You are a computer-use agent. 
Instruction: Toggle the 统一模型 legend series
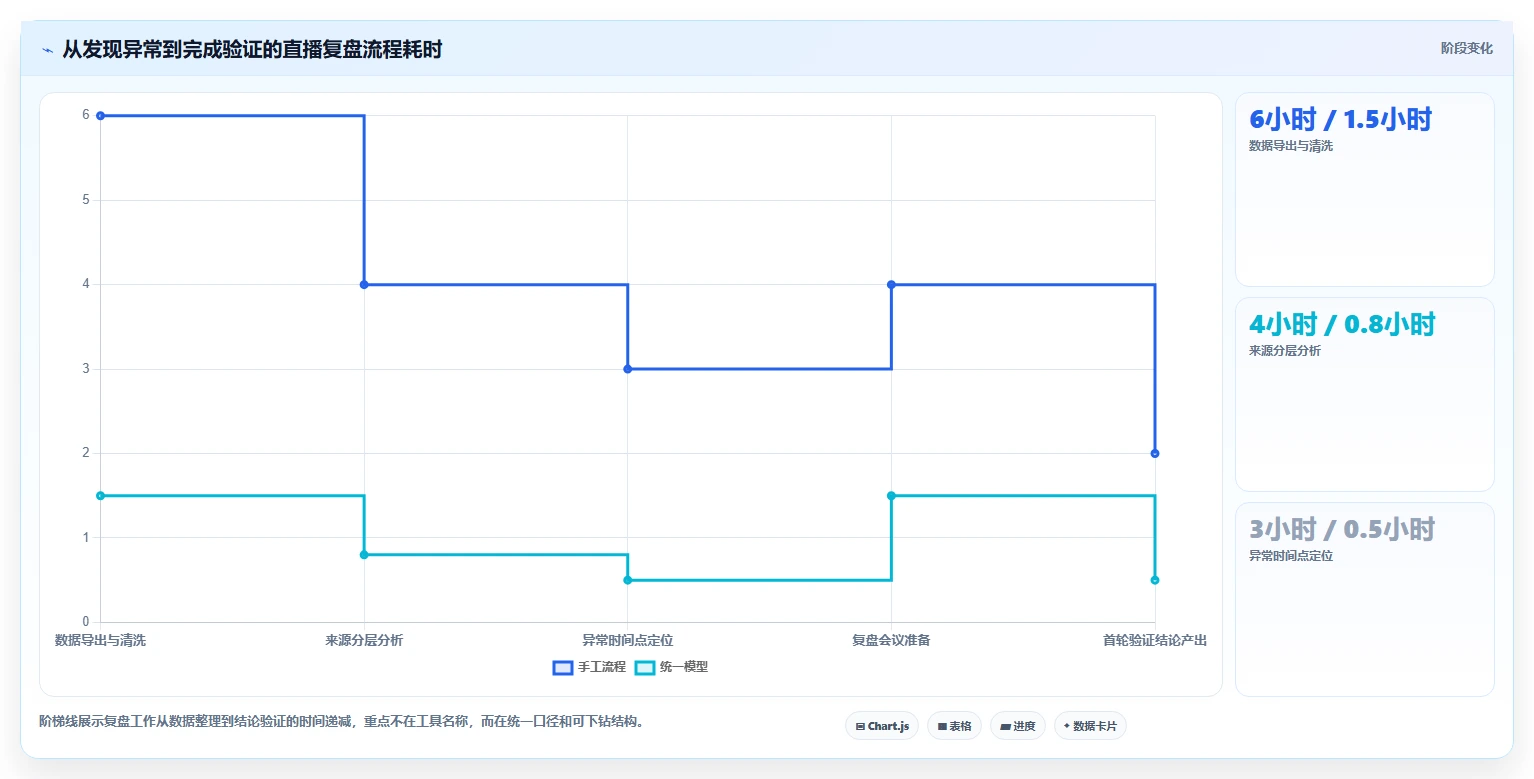672,667
